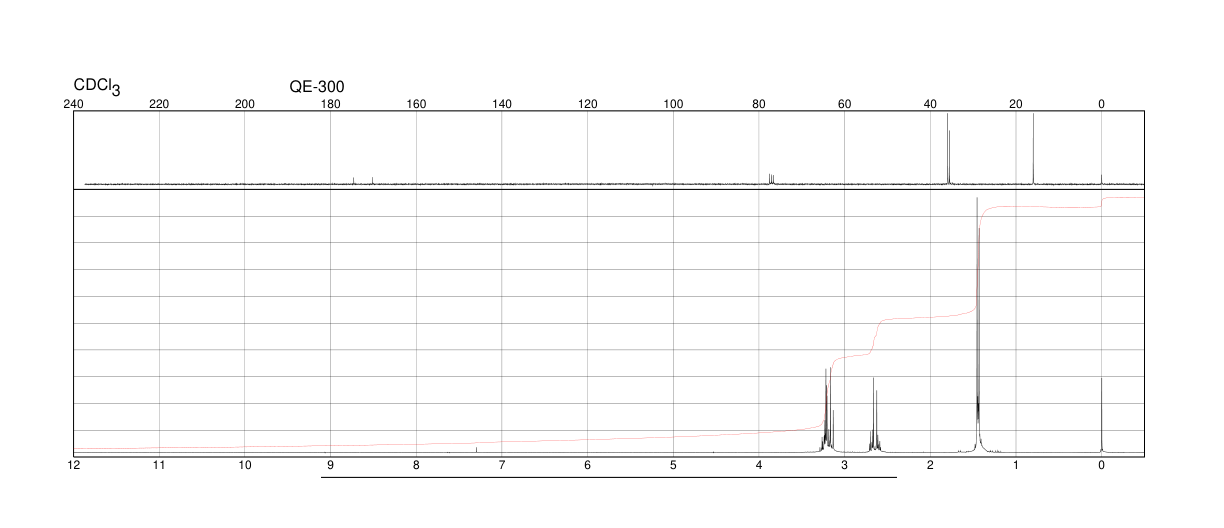
Task: Click the 6 ppm proton axis label
Action: coord(588,466)
